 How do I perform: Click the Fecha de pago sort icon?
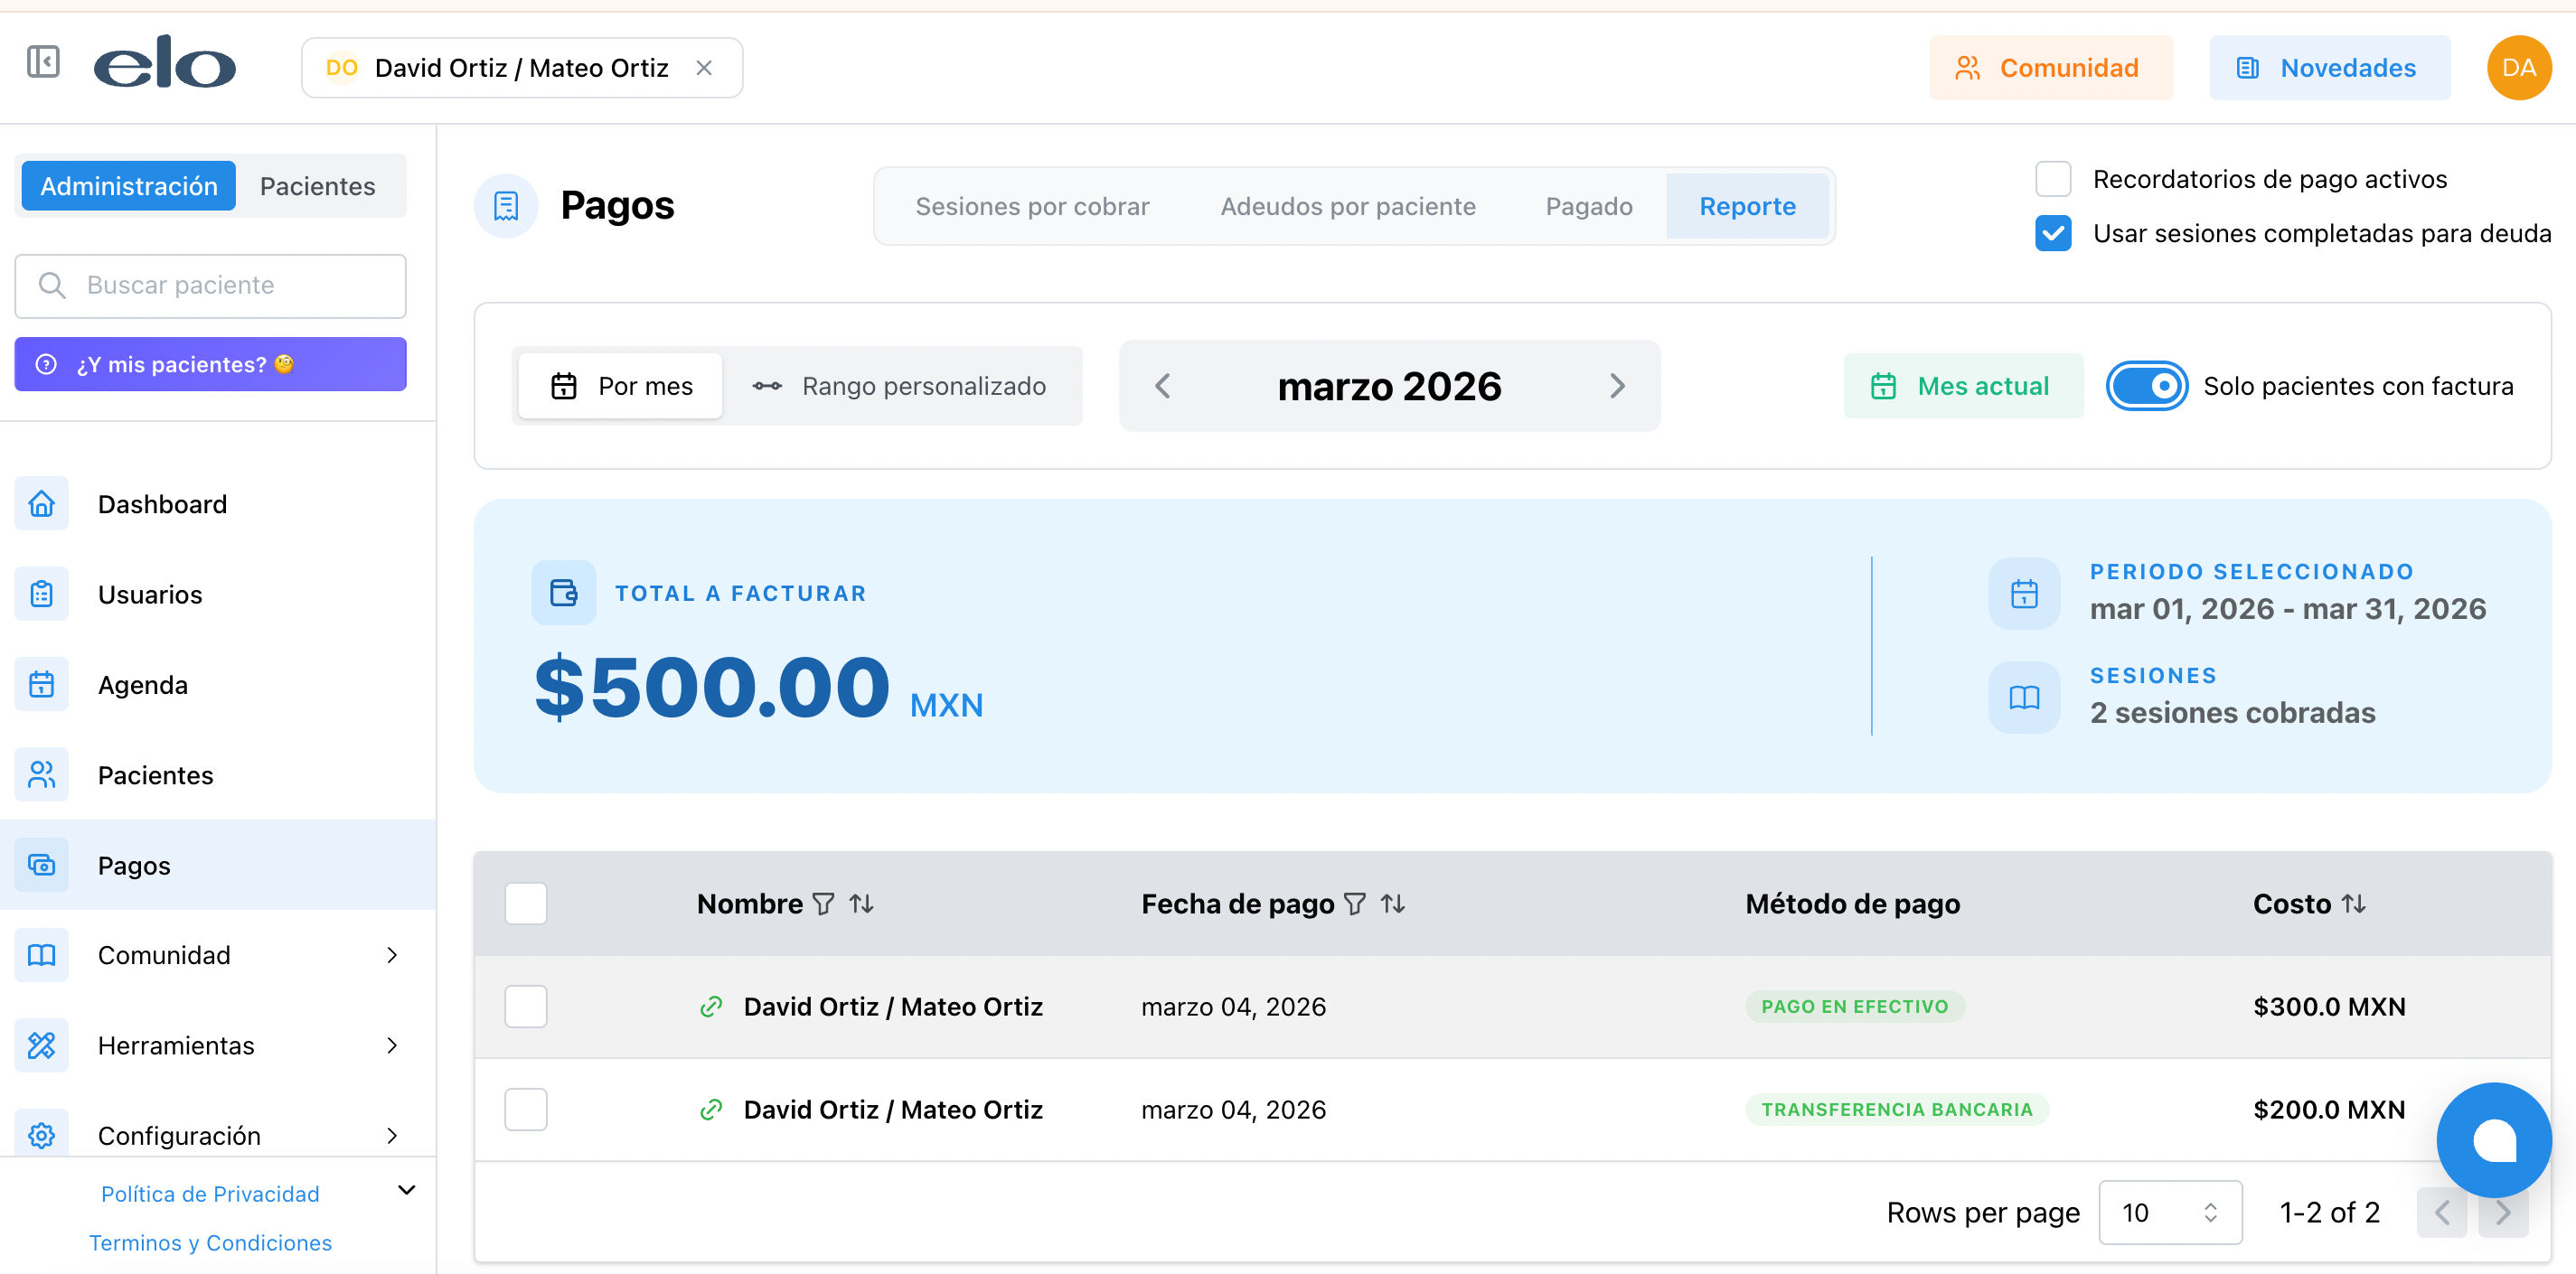coord(1393,904)
